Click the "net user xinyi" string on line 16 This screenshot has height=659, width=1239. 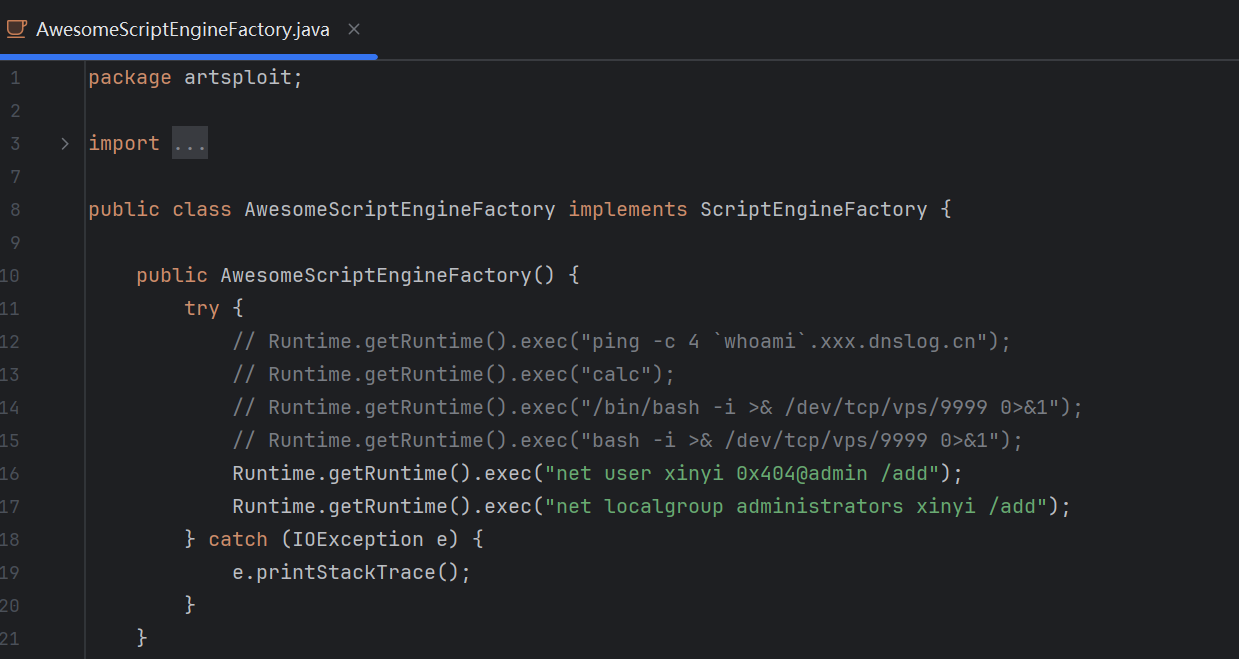click(x=742, y=474)
